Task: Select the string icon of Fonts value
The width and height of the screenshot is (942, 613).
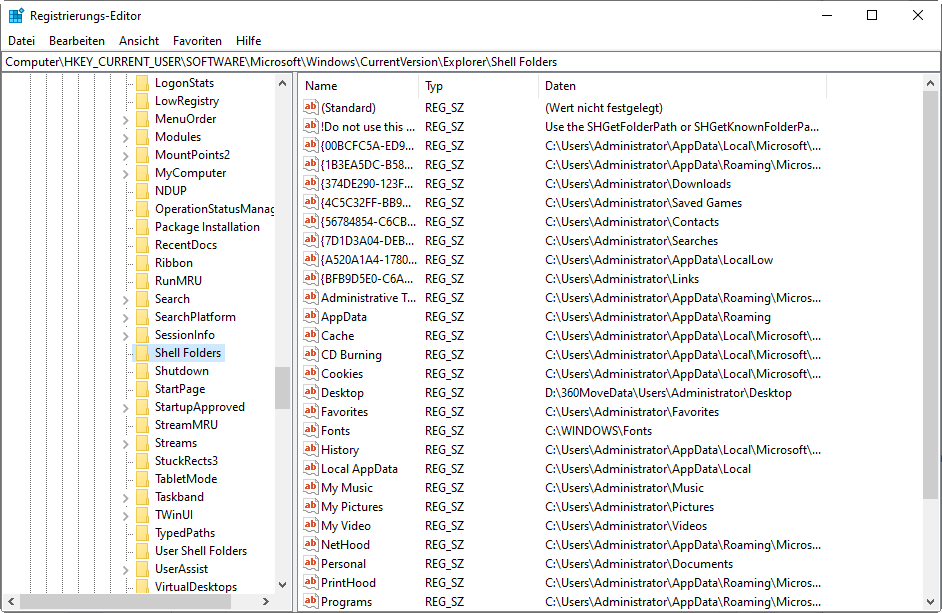Action: [311, 430]
